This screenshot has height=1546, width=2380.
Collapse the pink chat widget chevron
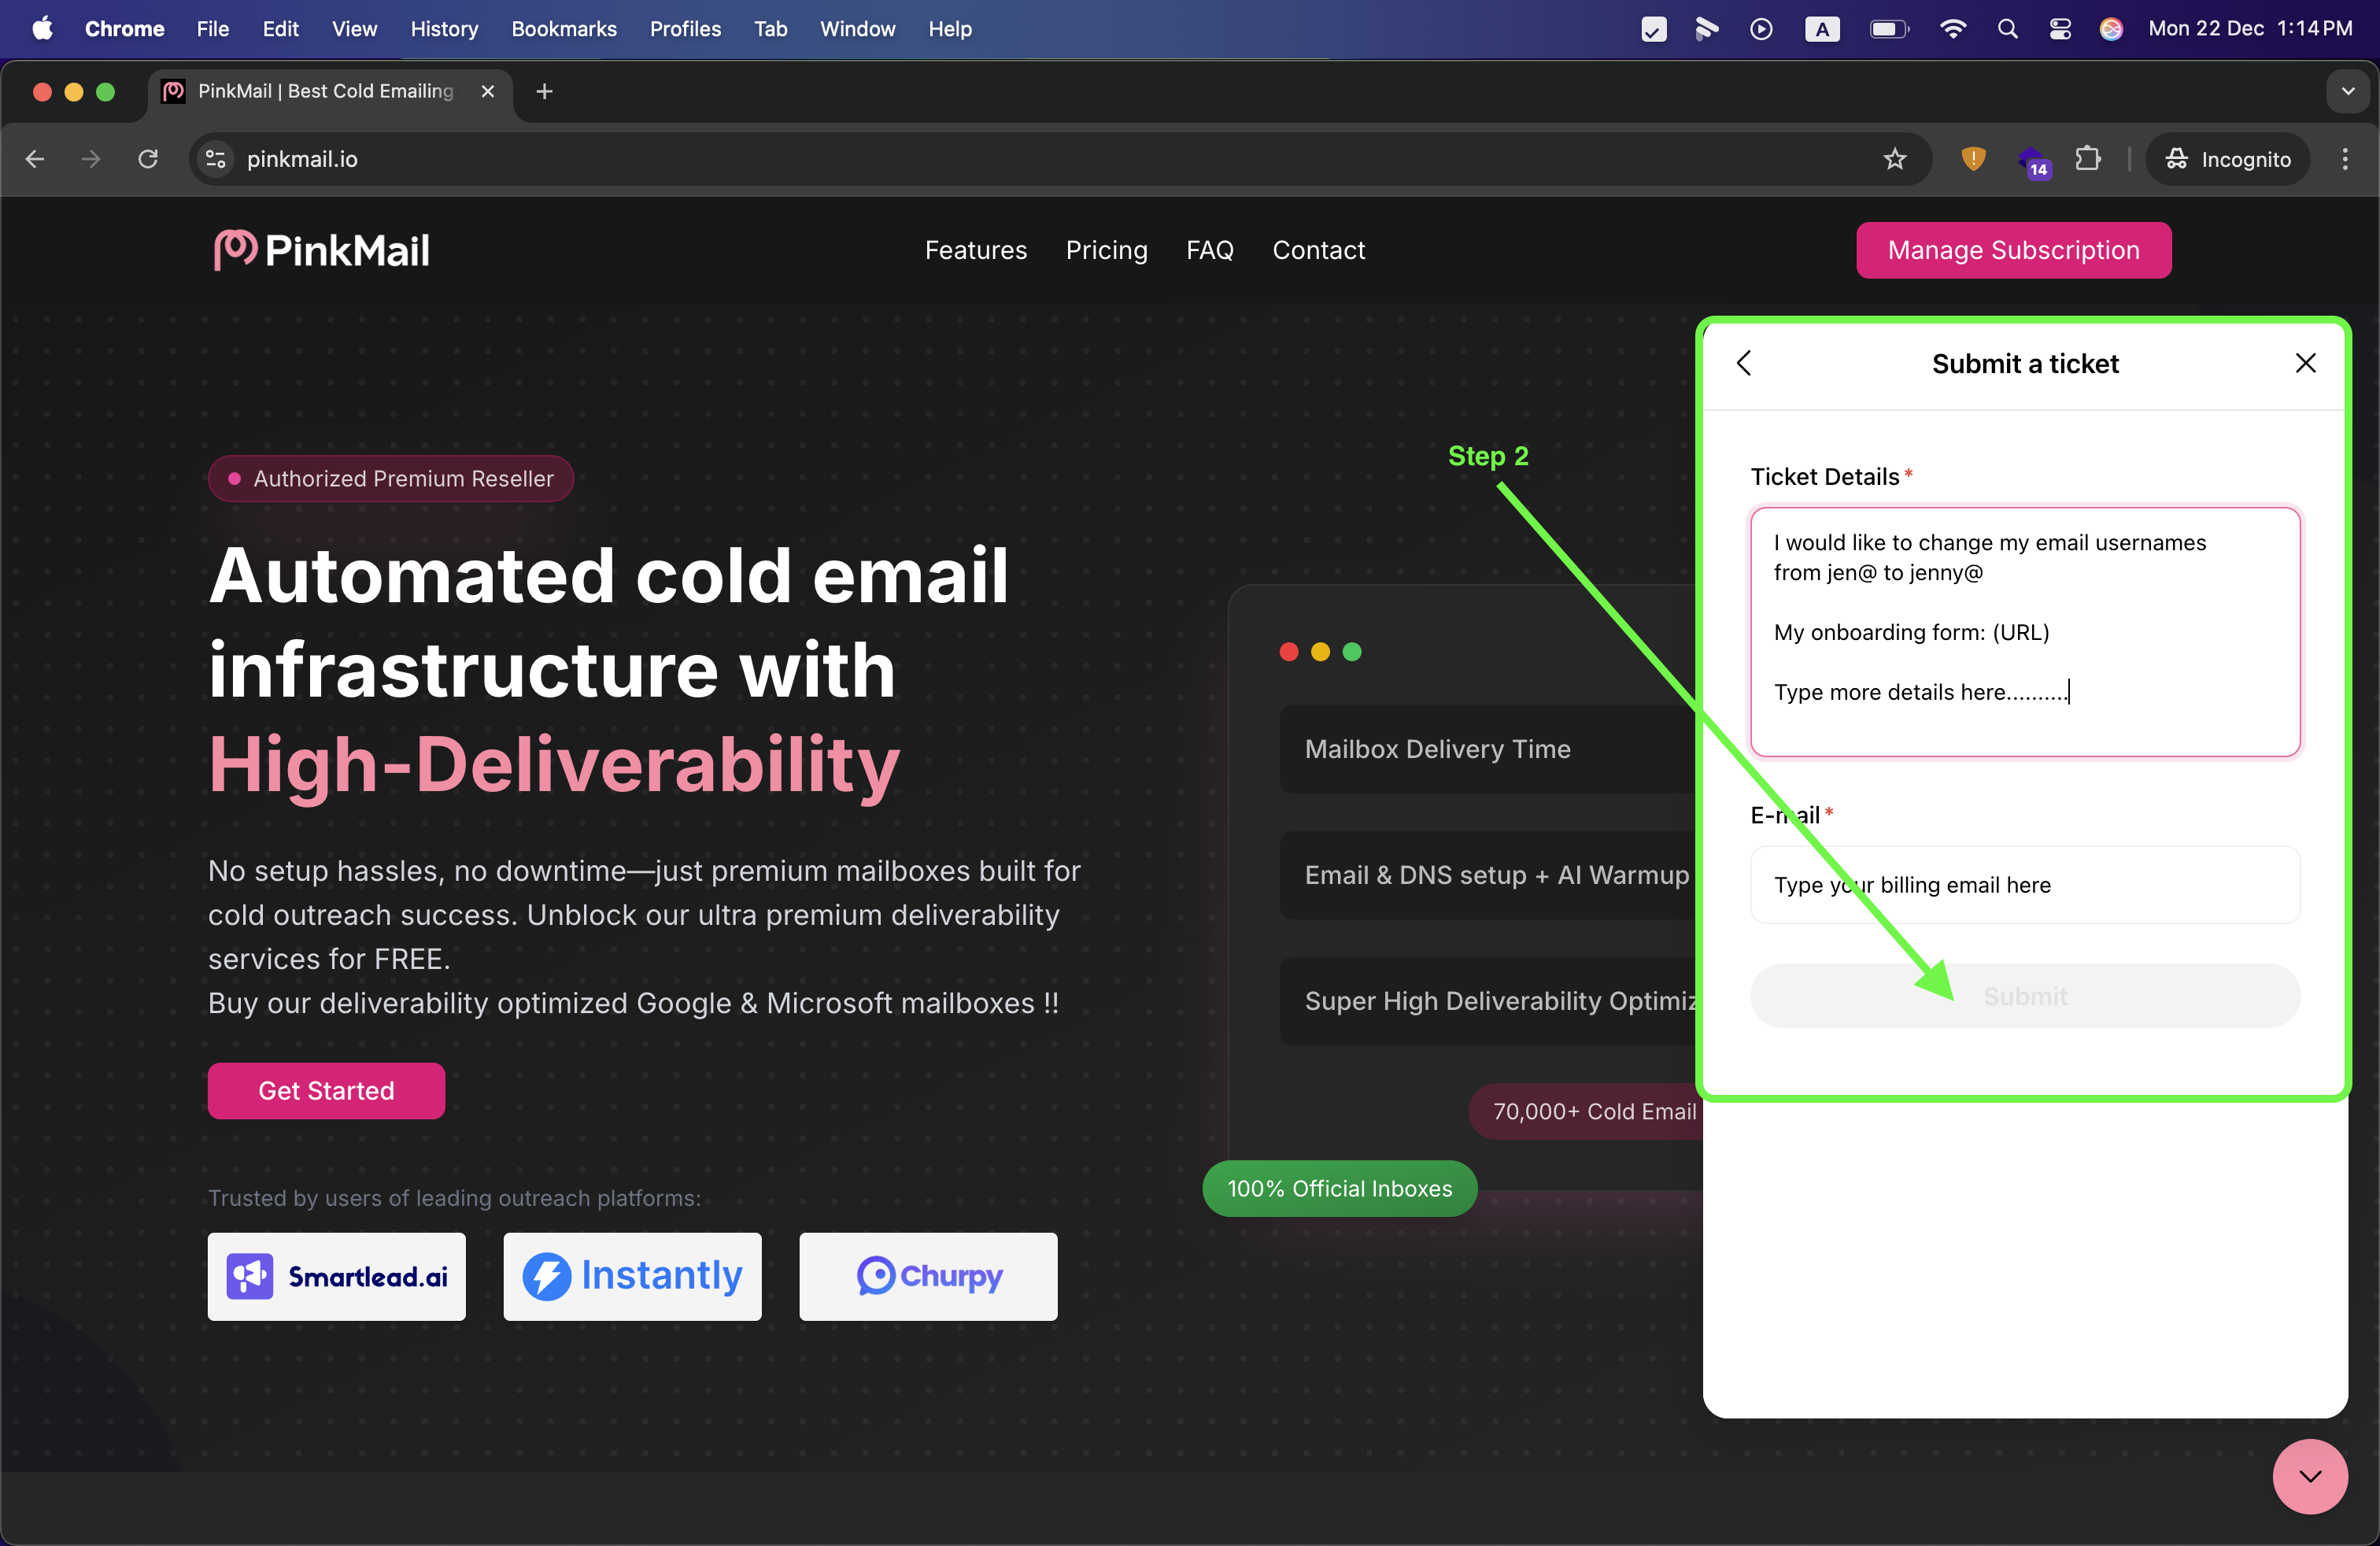2309,1476
